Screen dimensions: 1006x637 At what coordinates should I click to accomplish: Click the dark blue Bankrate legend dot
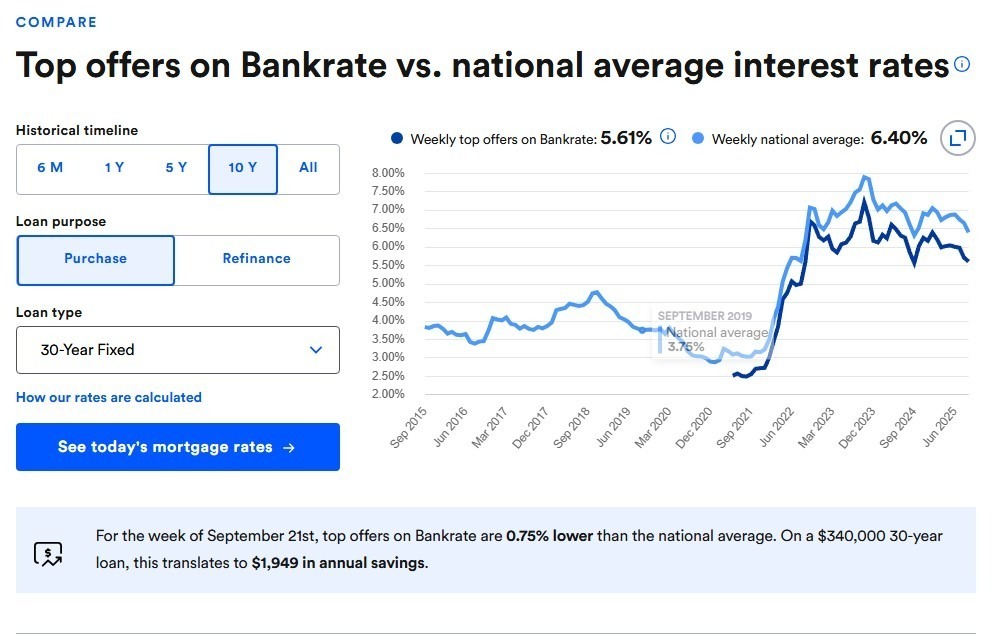pos(397,139)
